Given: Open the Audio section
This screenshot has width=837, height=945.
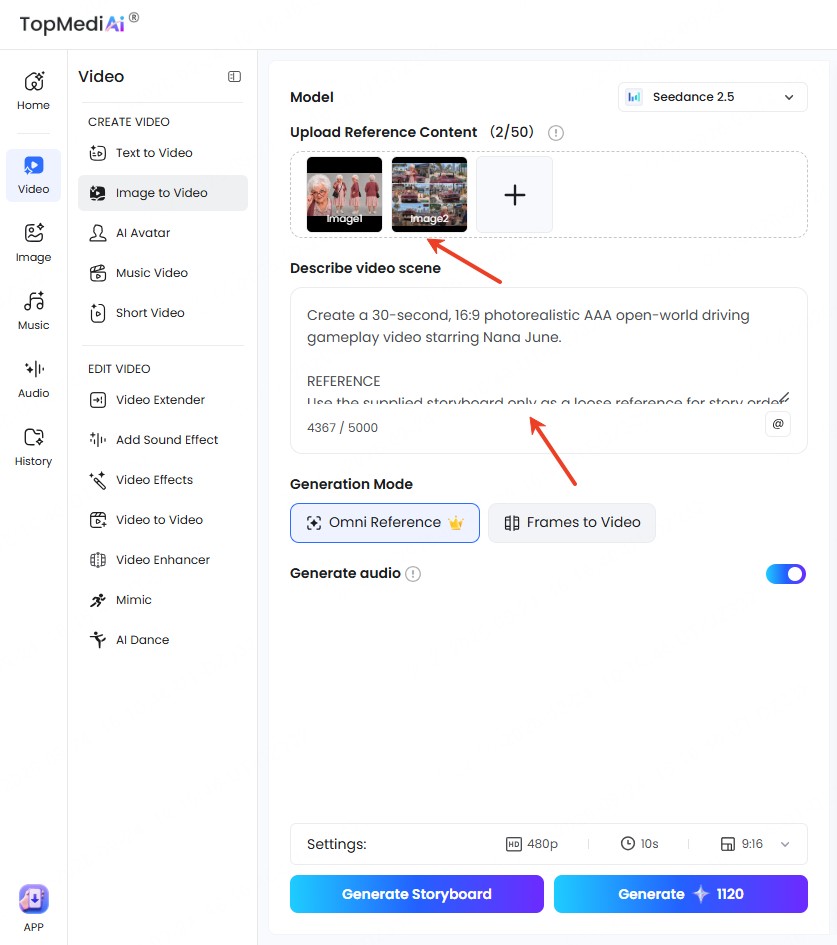Looking at the screenshot, I should pyautogui.click(x=33, y=379).
